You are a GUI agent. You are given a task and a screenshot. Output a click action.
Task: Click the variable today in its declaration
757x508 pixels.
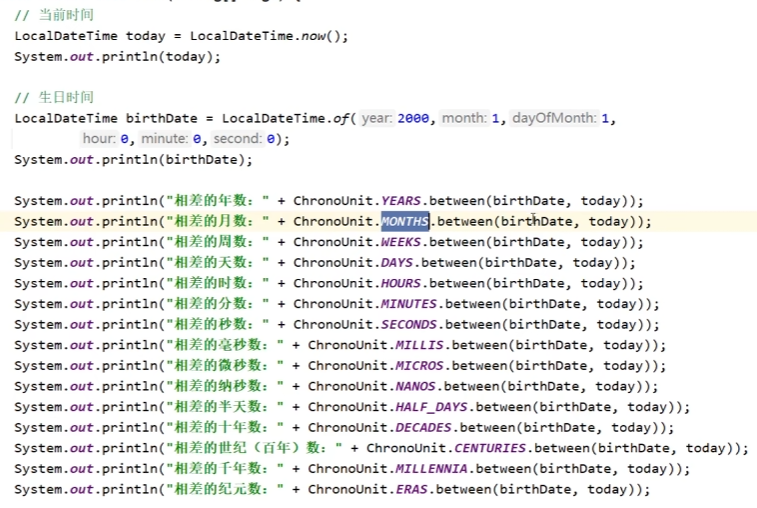point(145,36)
